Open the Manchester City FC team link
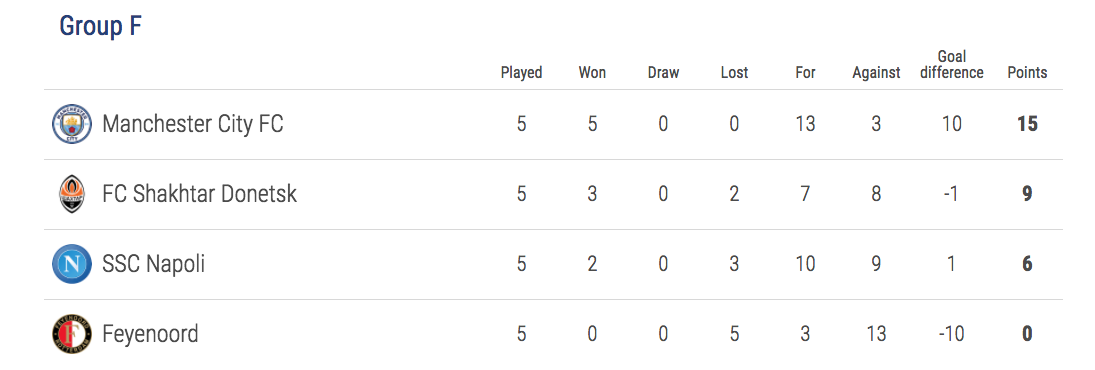1095x370 pixels. [x=193, y=124]
